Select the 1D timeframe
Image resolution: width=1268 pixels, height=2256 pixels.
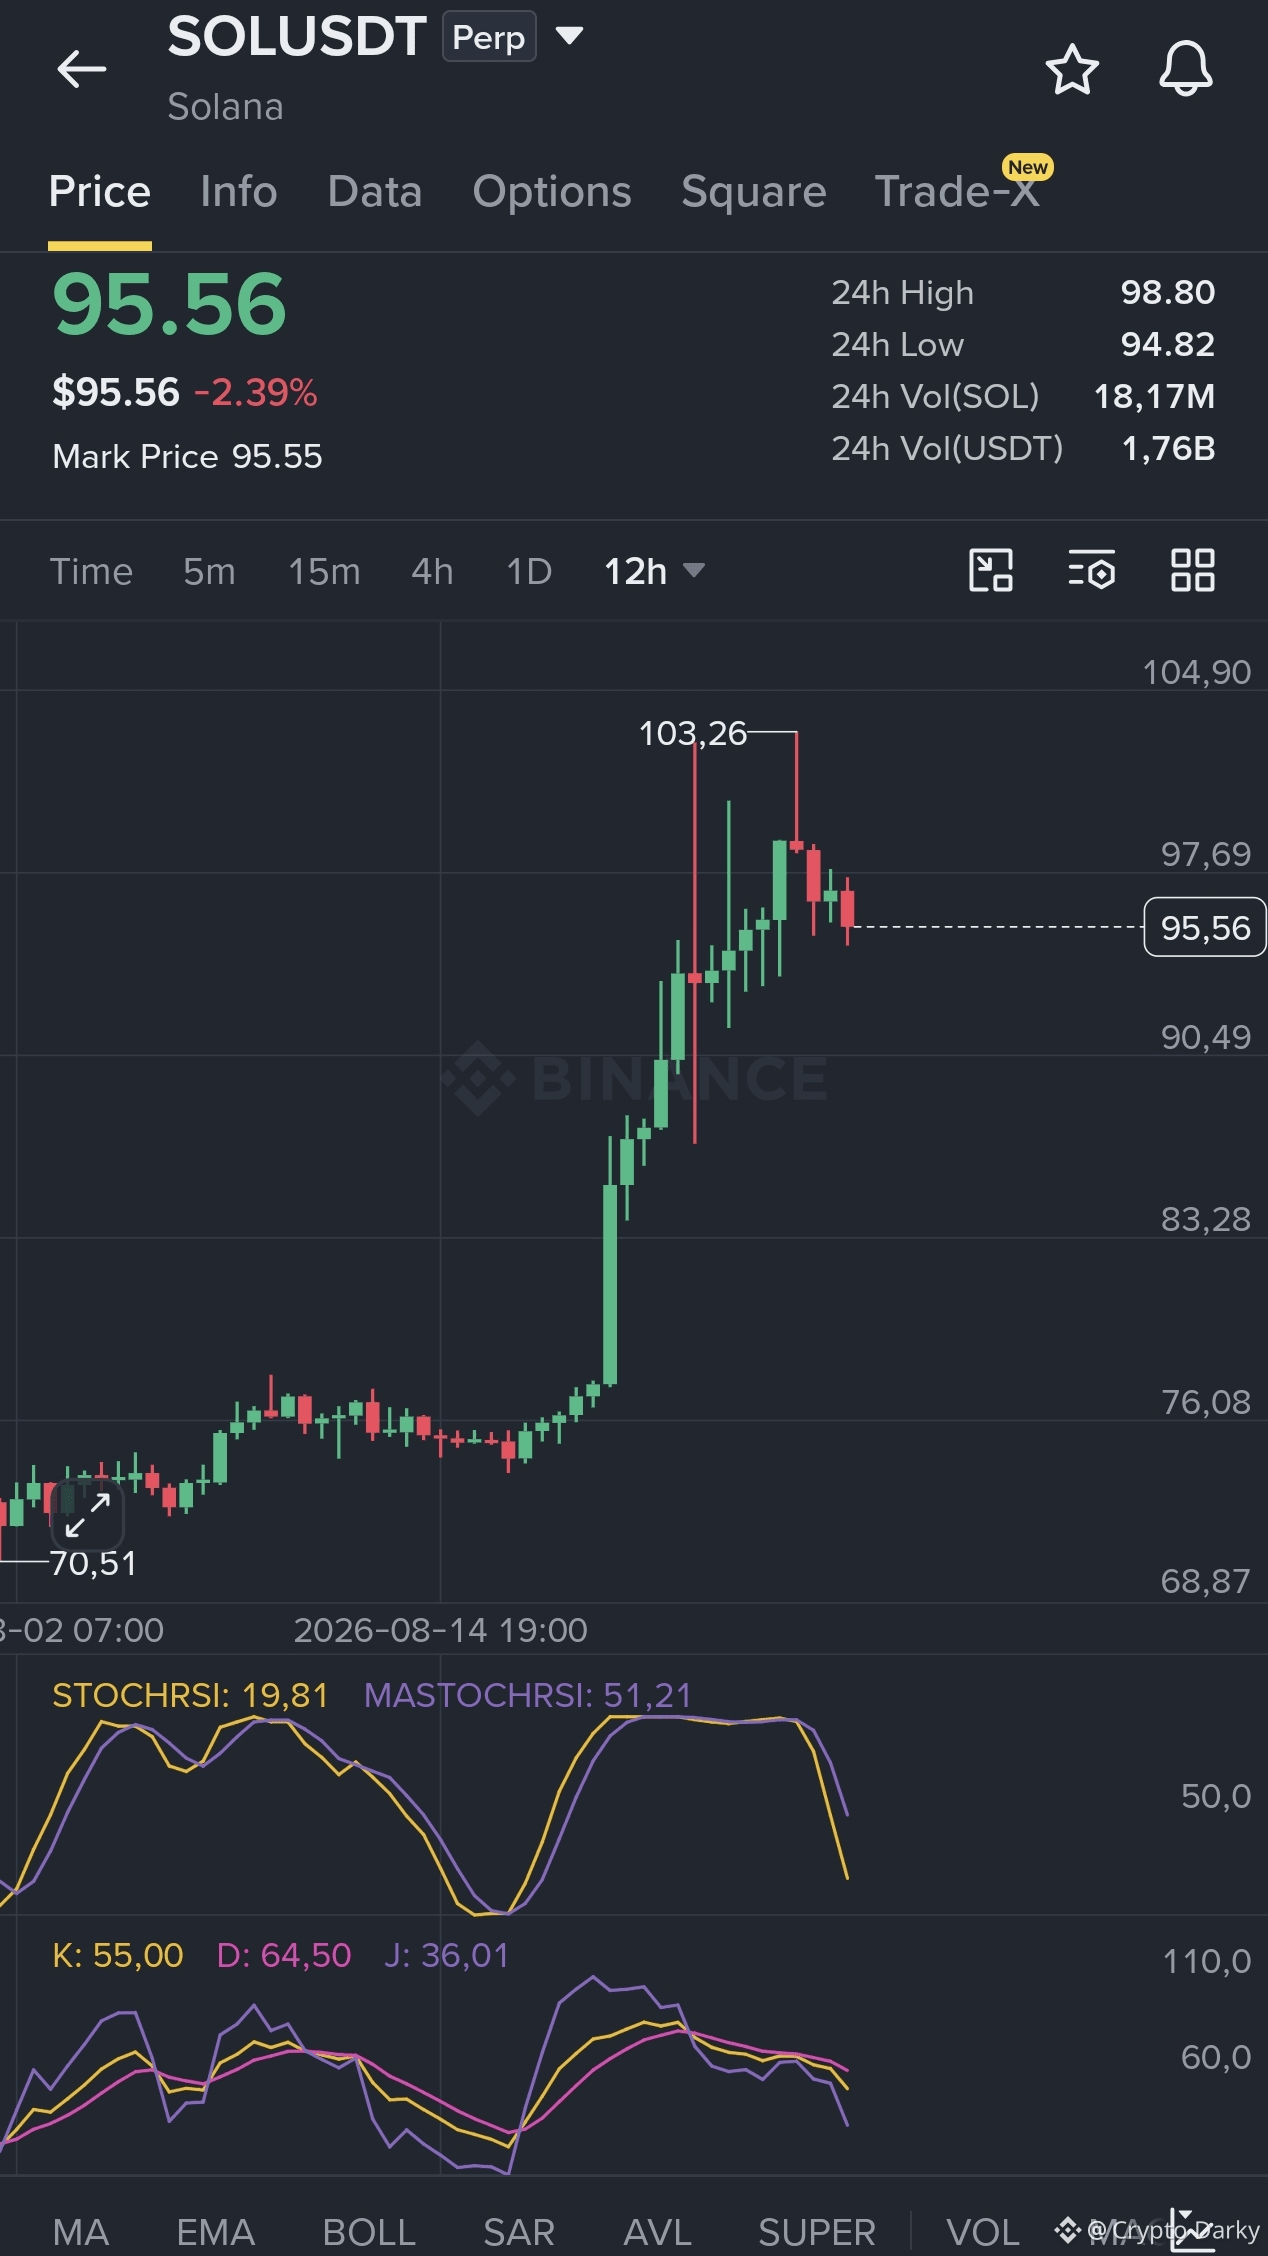[529, 571]
